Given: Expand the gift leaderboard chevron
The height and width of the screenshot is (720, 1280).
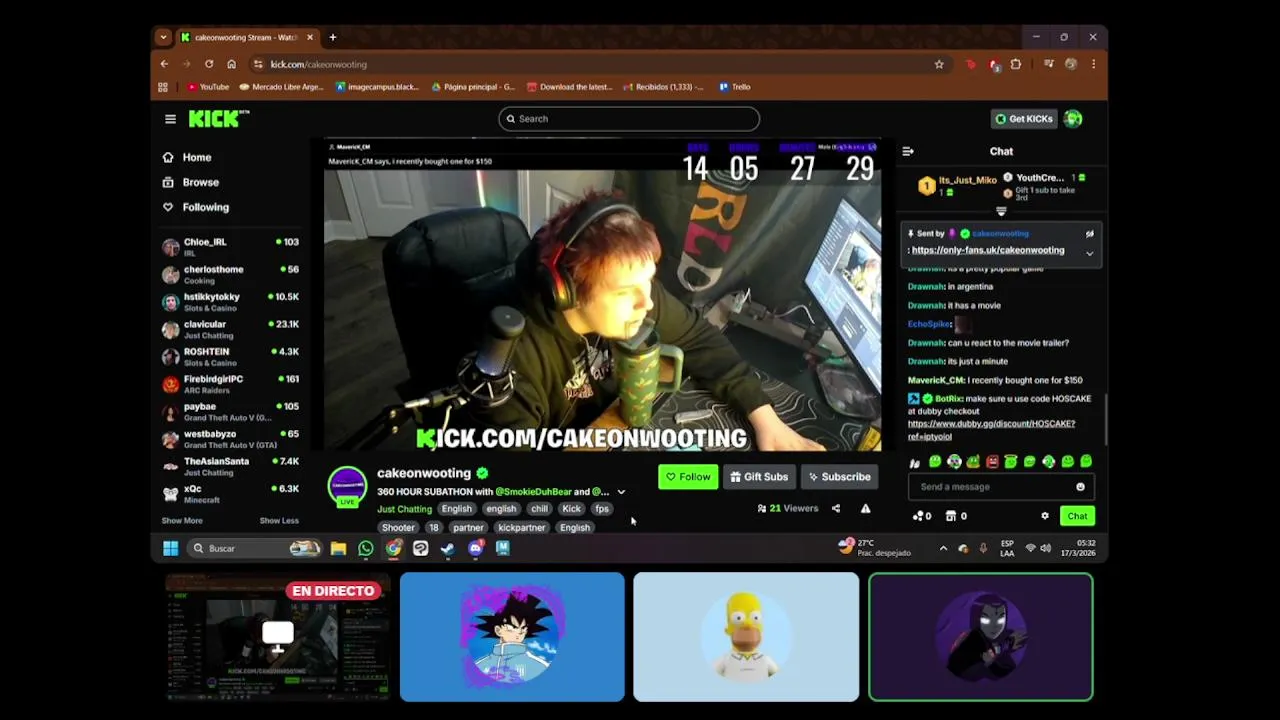Looking at the screenshot, I should (1001, 211).
